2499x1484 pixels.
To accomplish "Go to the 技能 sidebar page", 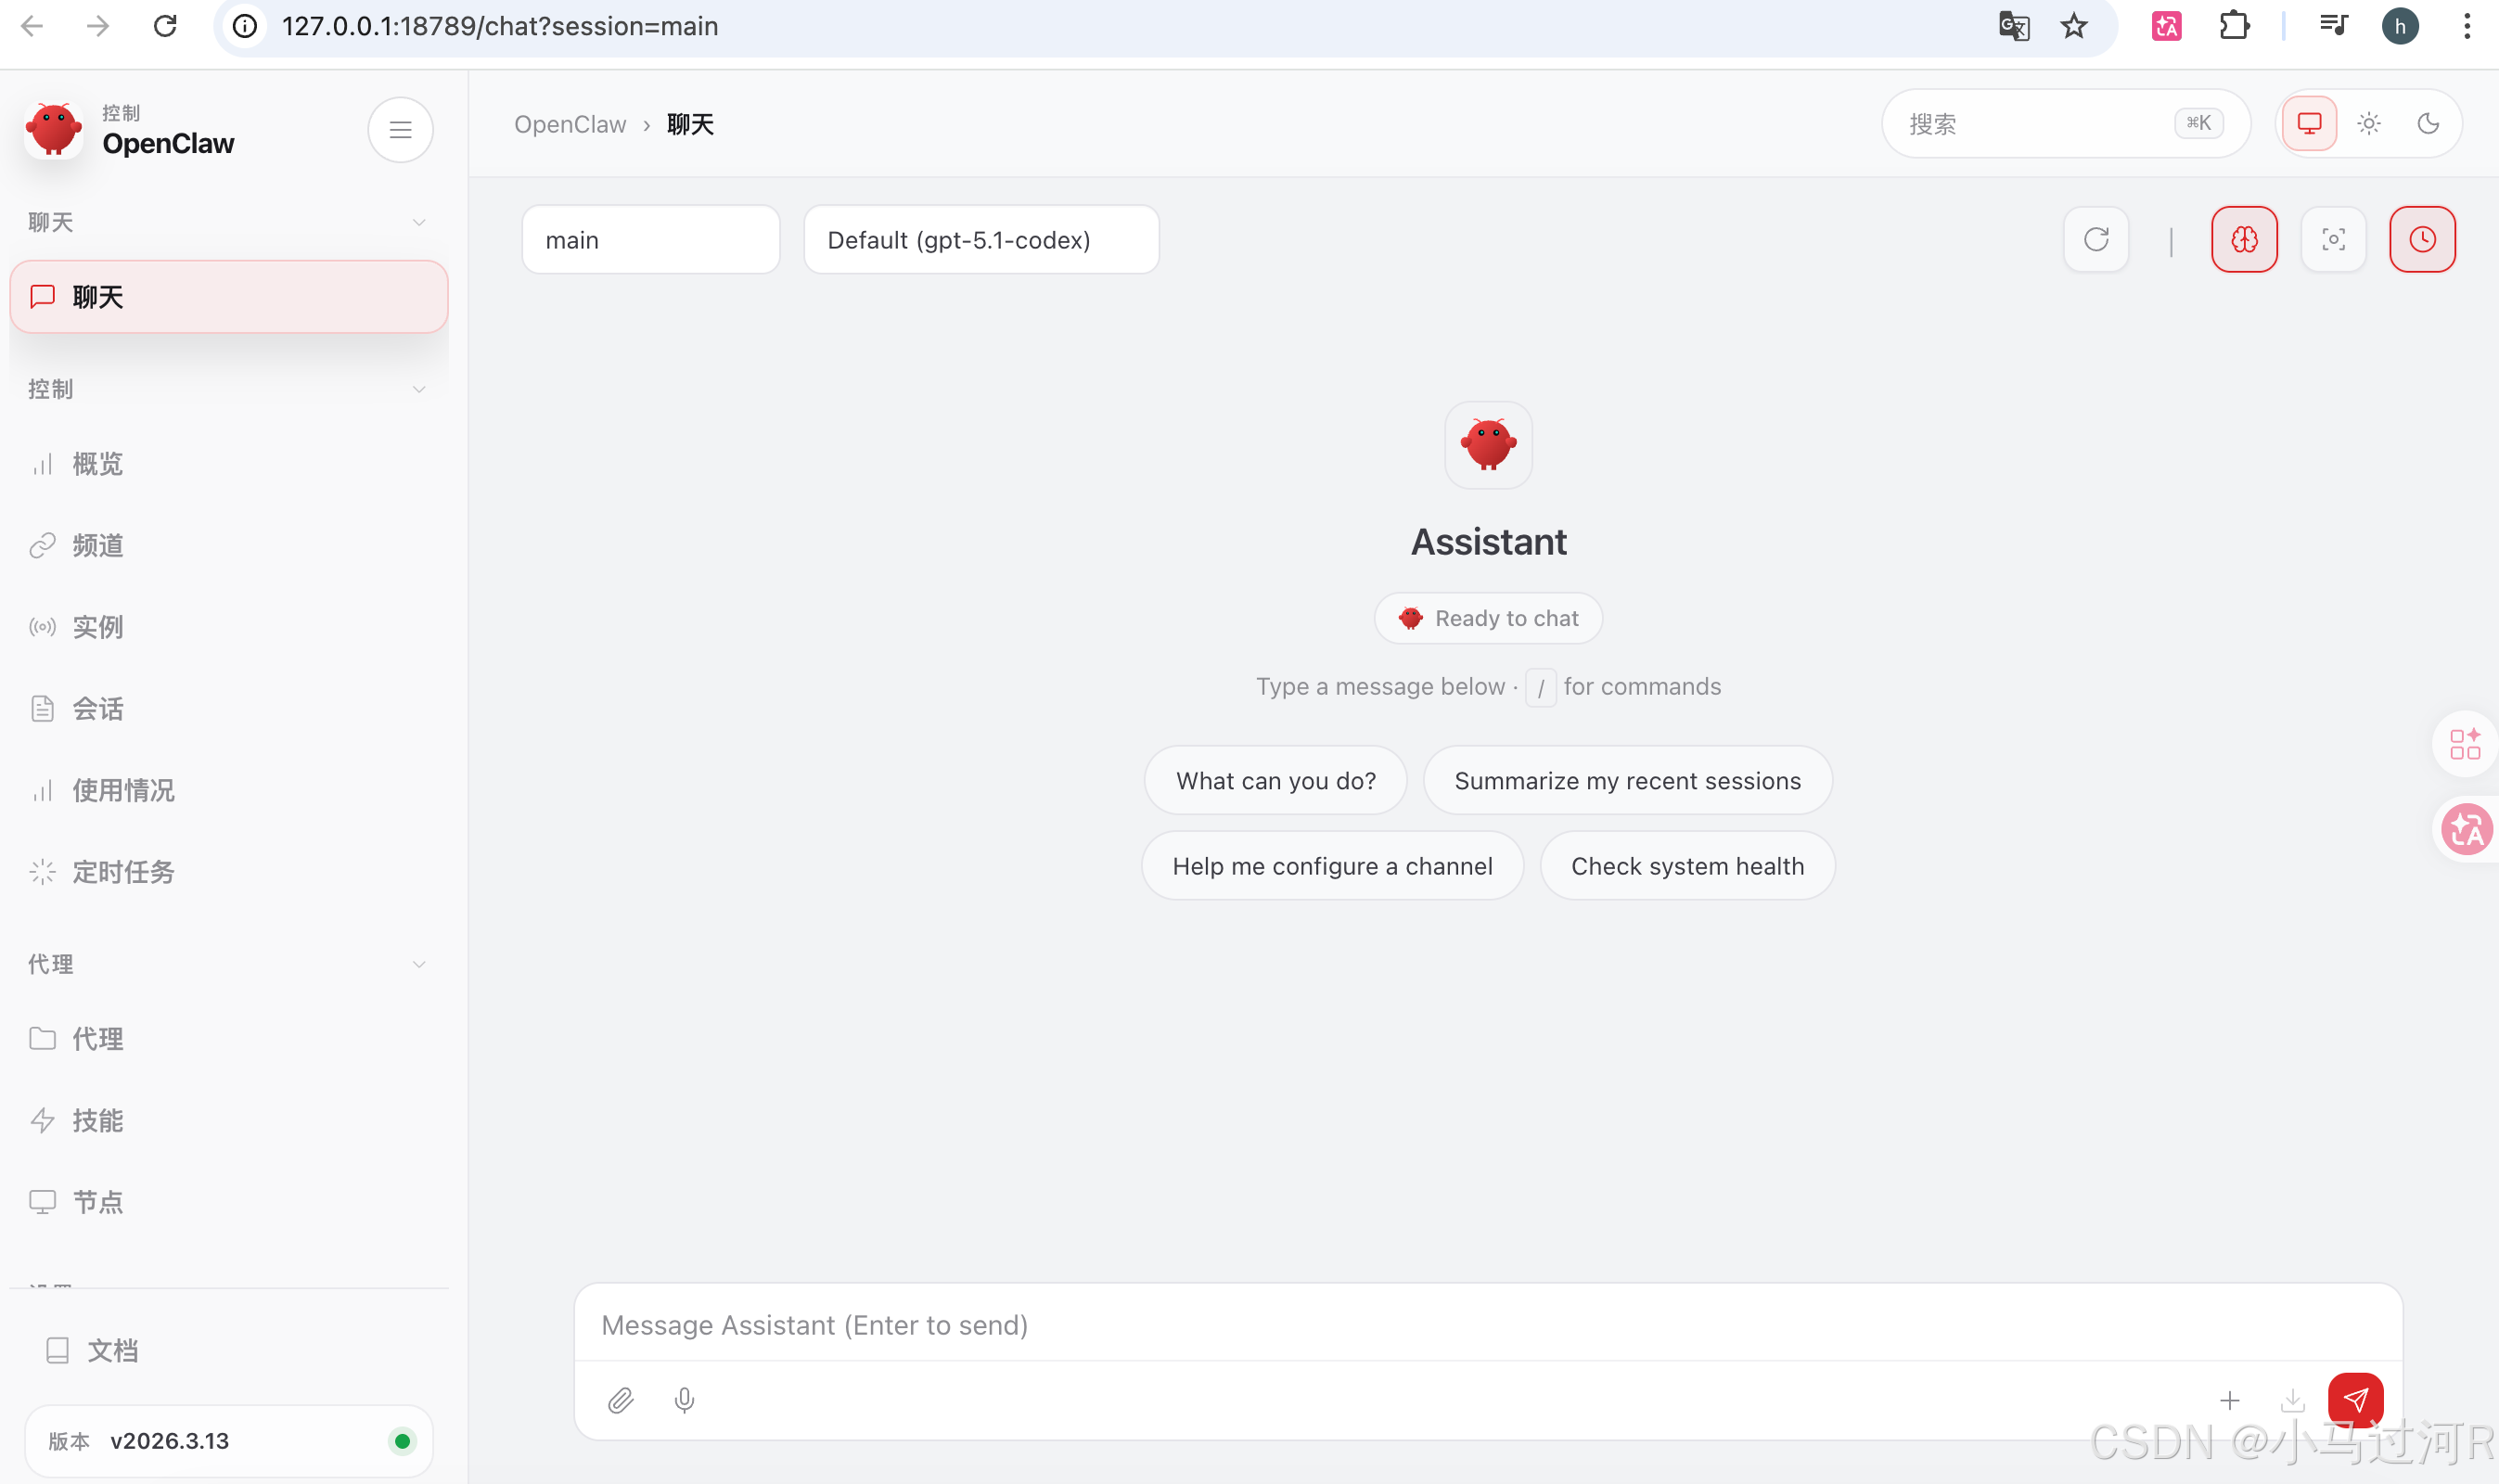I will [97, 1120].
